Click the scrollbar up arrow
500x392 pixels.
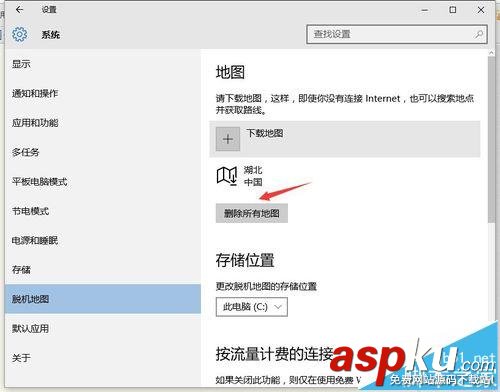coord(491,53)
